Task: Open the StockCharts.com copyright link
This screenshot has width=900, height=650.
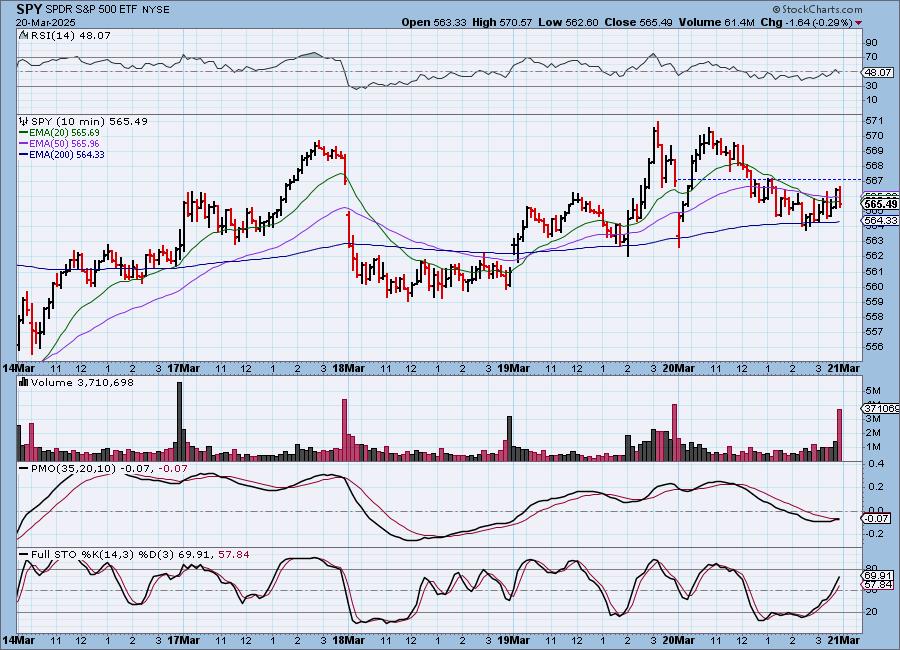Action: tap(817, 9)
